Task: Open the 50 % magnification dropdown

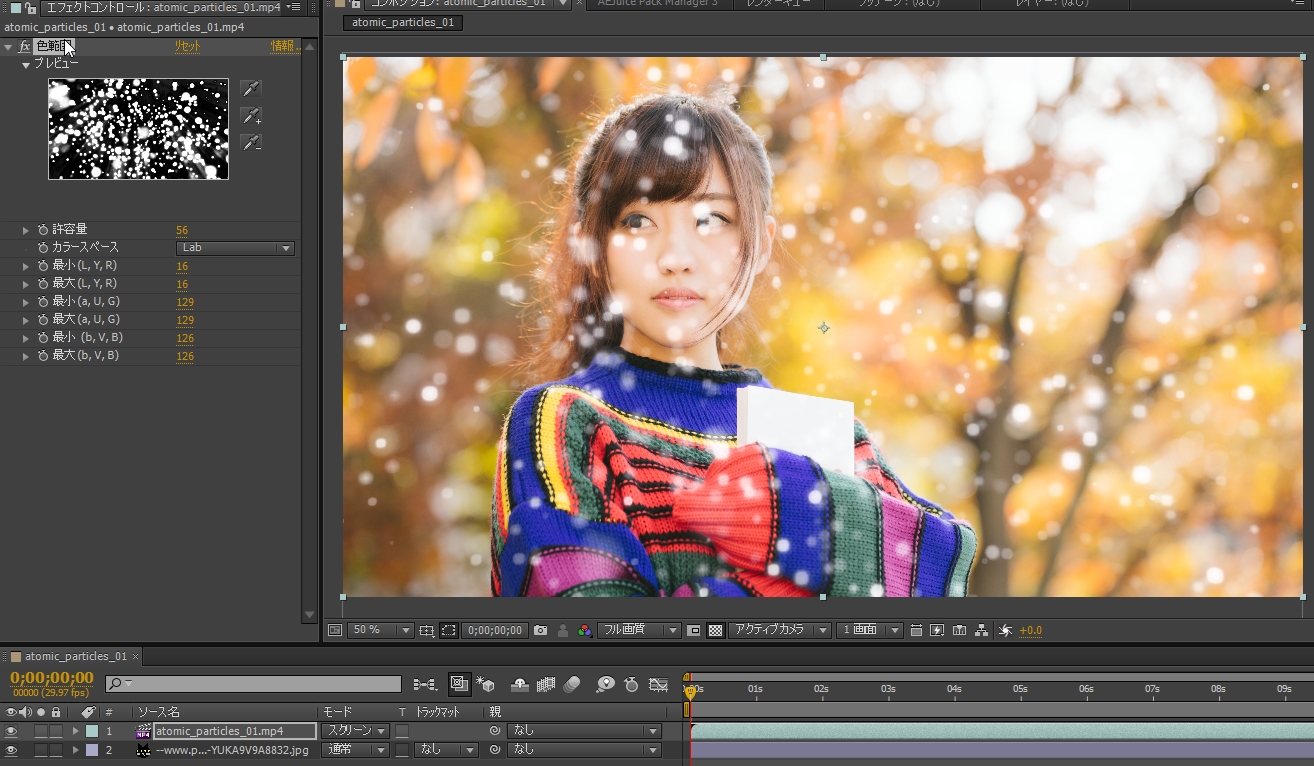Action: pos(380,631)
